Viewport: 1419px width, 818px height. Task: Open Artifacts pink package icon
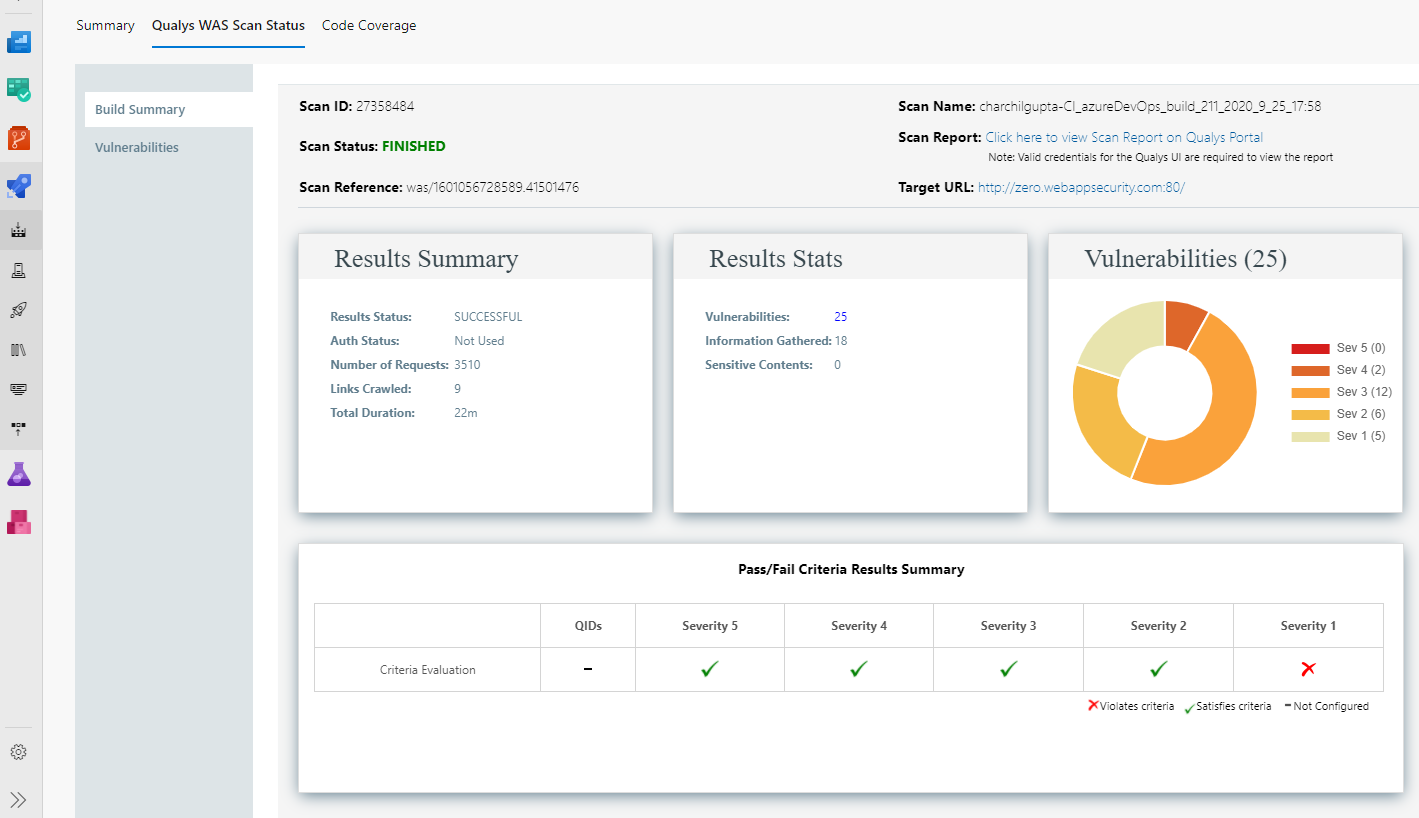(x=20, y=521)
